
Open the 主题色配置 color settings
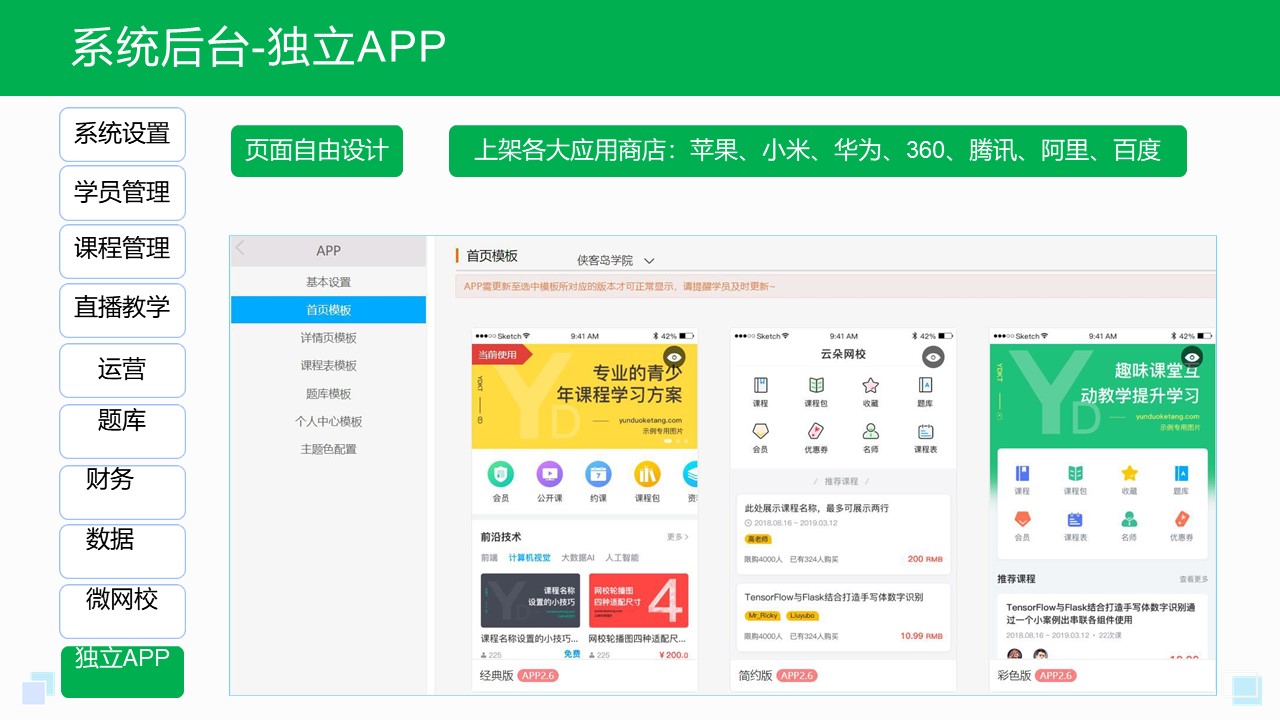(328, 448)
